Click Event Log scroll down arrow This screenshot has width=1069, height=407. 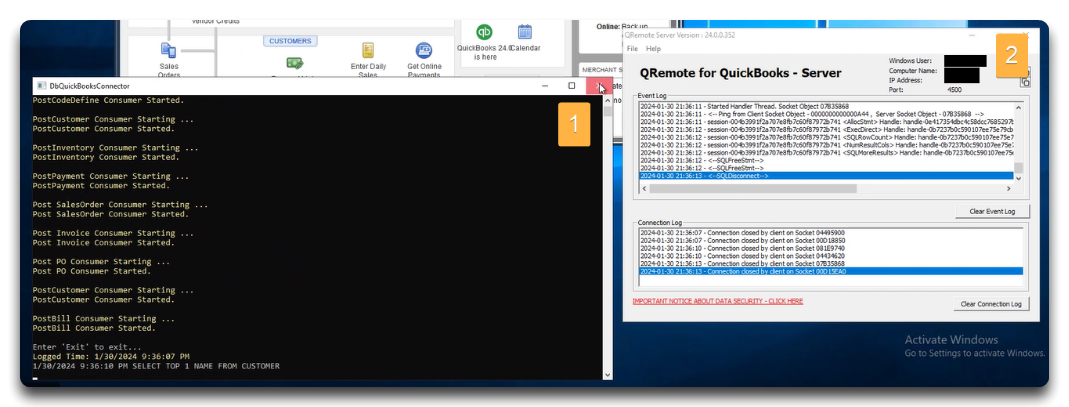[x=1019, y=177]
